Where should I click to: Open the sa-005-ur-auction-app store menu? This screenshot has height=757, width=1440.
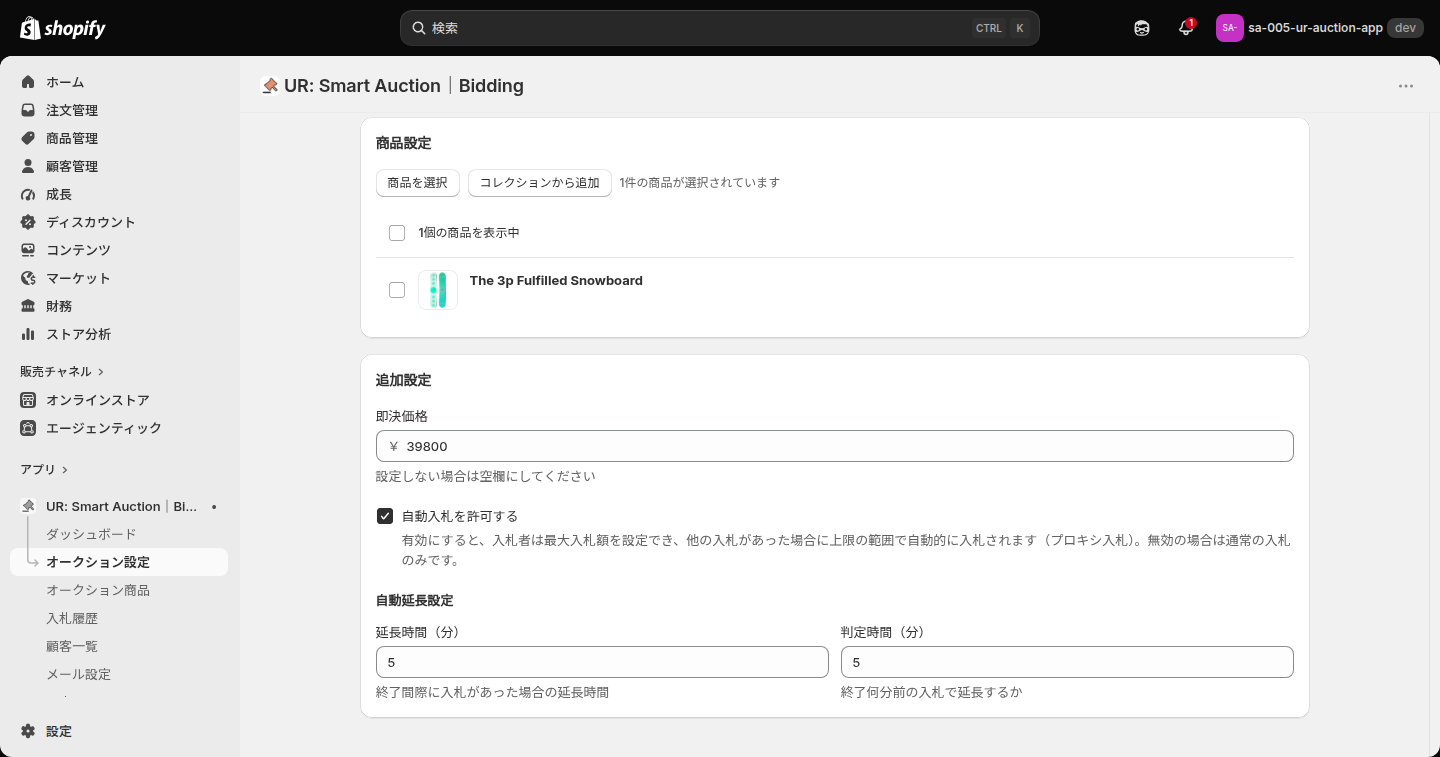pos(1320,28)
